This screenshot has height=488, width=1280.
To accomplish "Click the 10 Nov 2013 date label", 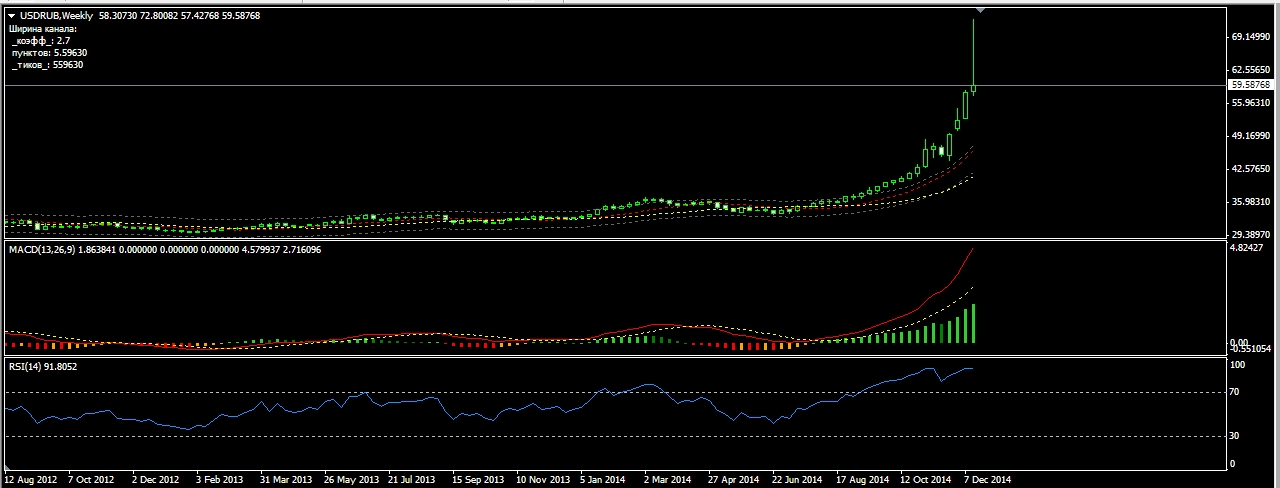I will pyautogui.click(x=543, y=480).
